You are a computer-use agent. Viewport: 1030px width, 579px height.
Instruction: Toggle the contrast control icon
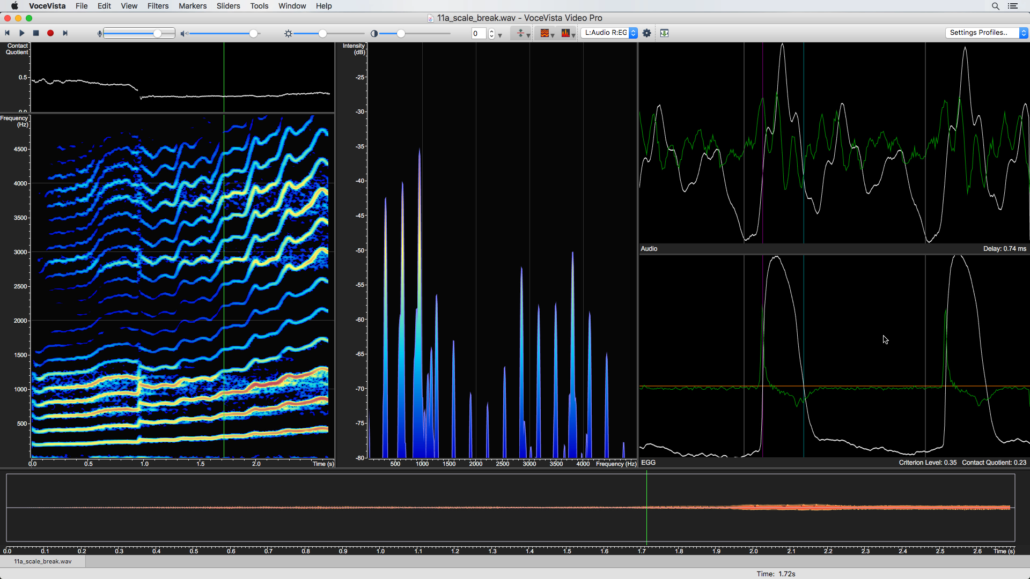coord(374,33)
